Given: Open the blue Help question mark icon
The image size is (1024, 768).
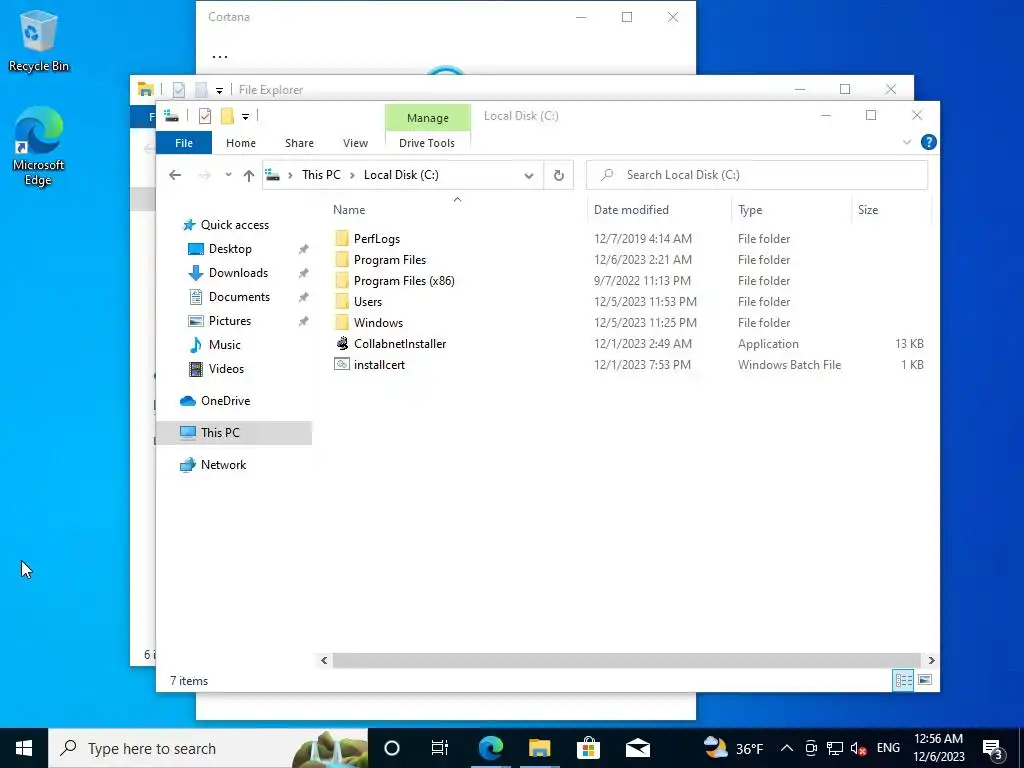Looking at the screenshot, I should coord(928,142).
